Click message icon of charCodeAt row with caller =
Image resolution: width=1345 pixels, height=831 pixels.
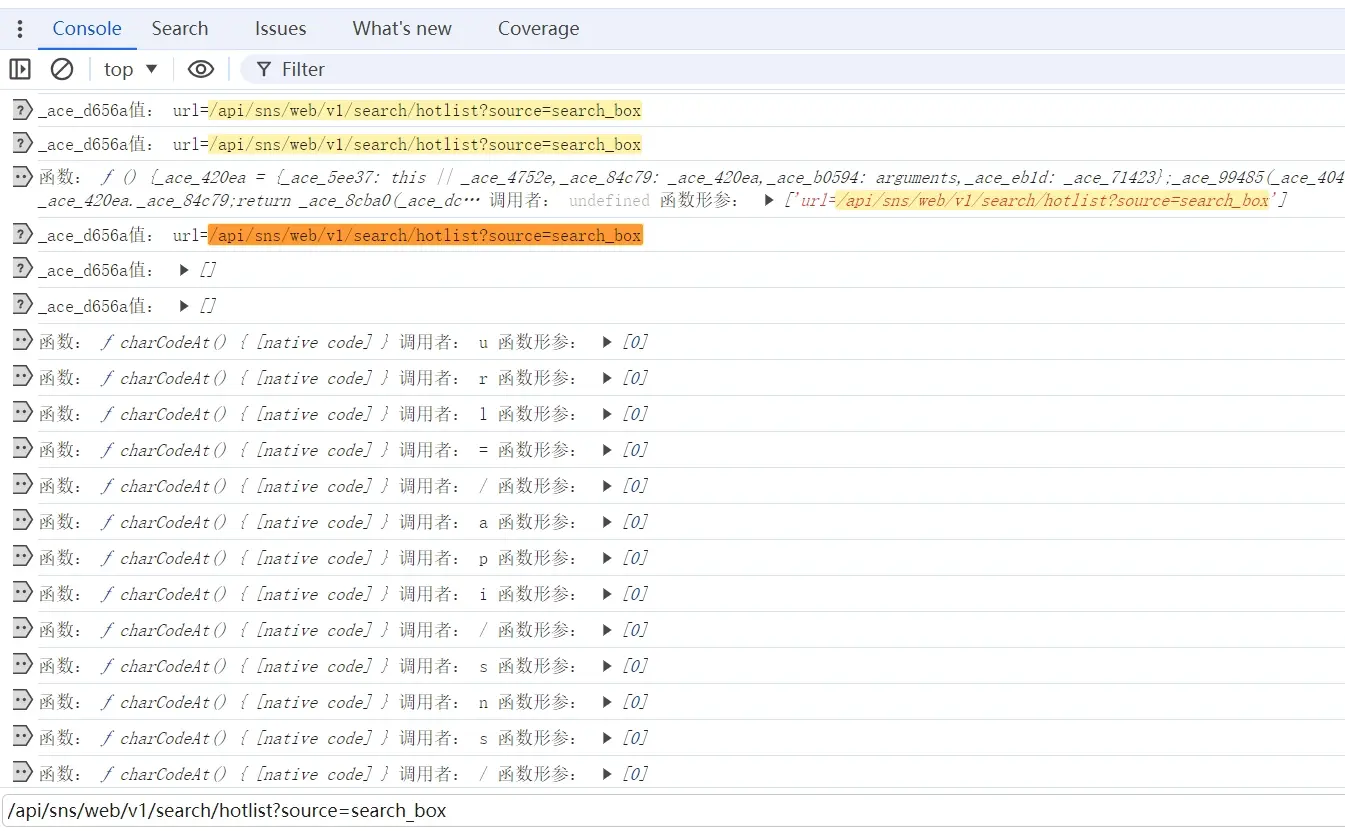pos(22,449)
